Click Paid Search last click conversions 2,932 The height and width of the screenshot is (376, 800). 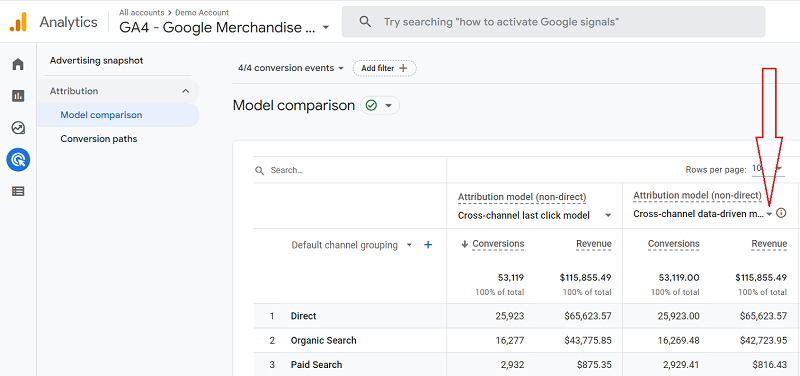(x=512, y=365)
